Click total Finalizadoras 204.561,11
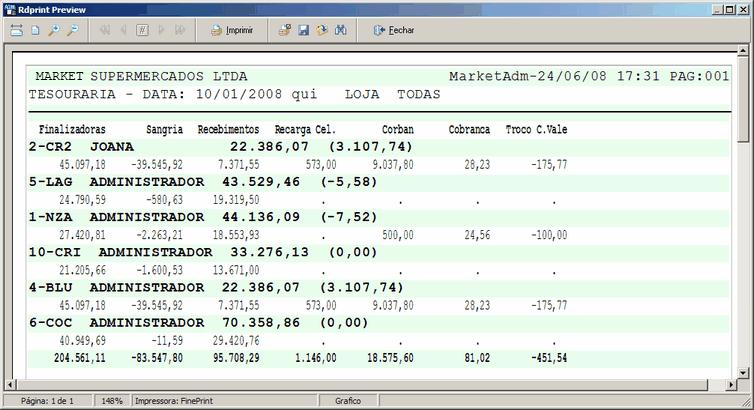Screen dimensions: 754x410 point(80,358)
